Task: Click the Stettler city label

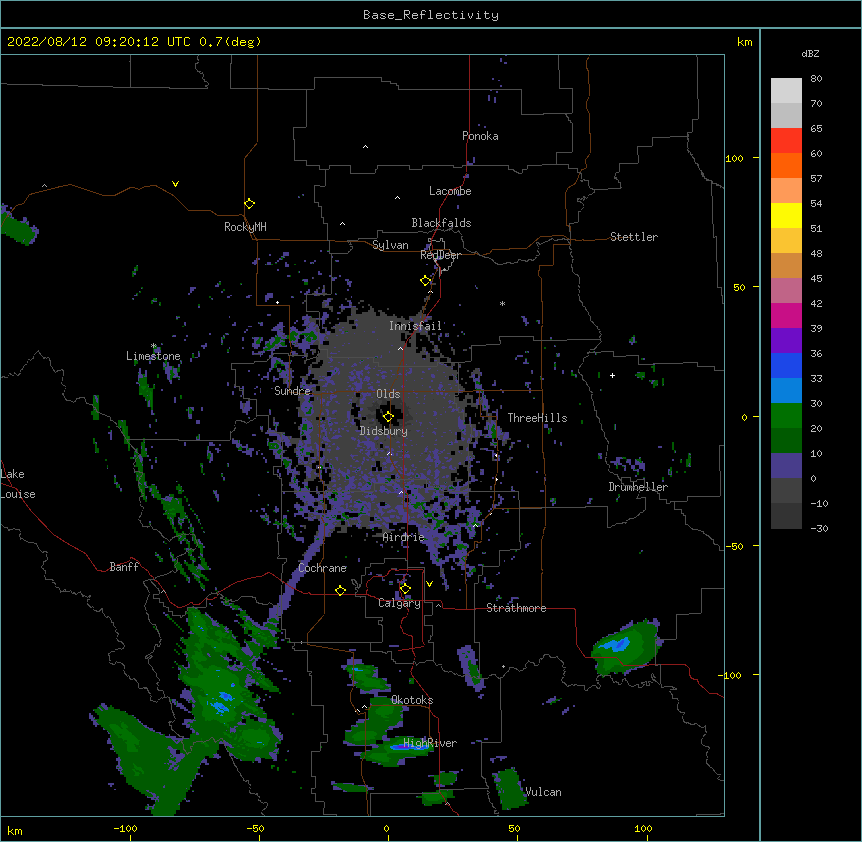Action: coord(634,237)
